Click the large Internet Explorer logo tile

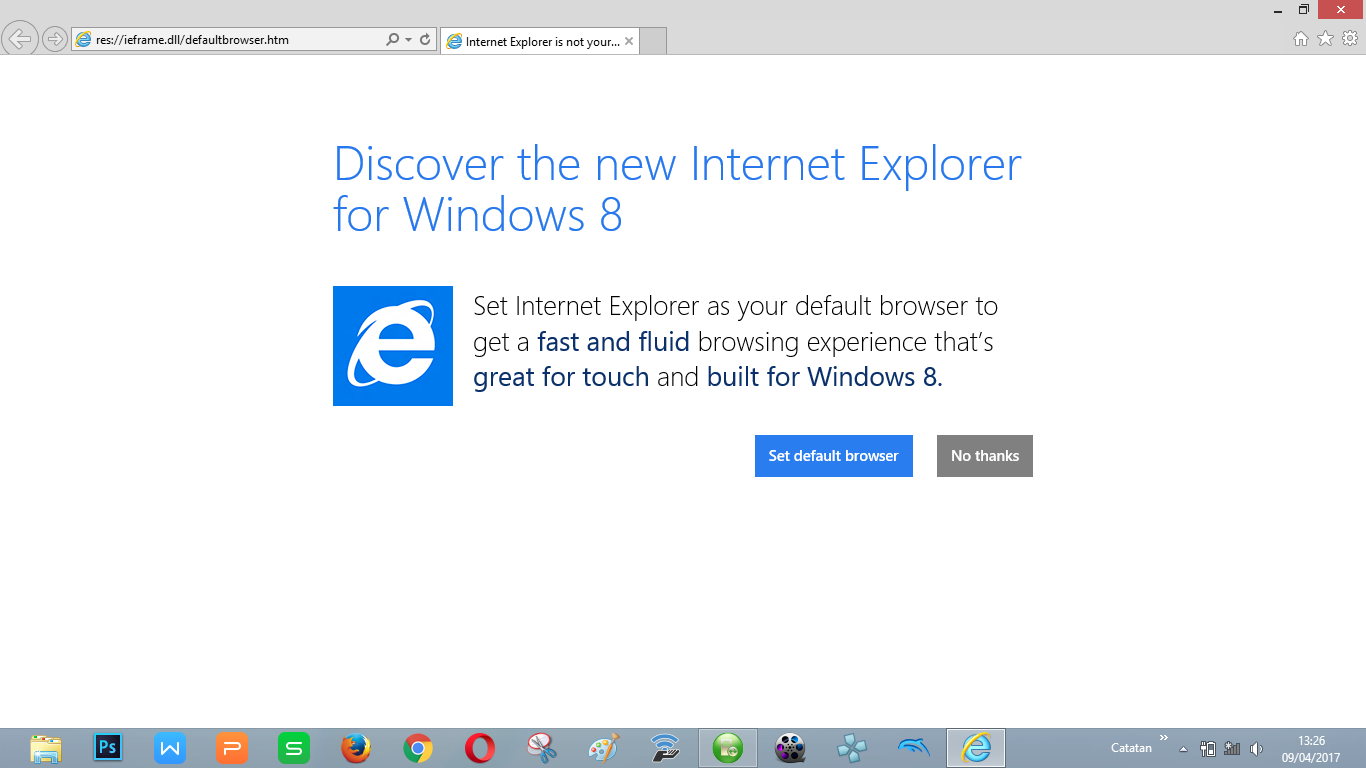pyautogui.click(x=393, y=346)
